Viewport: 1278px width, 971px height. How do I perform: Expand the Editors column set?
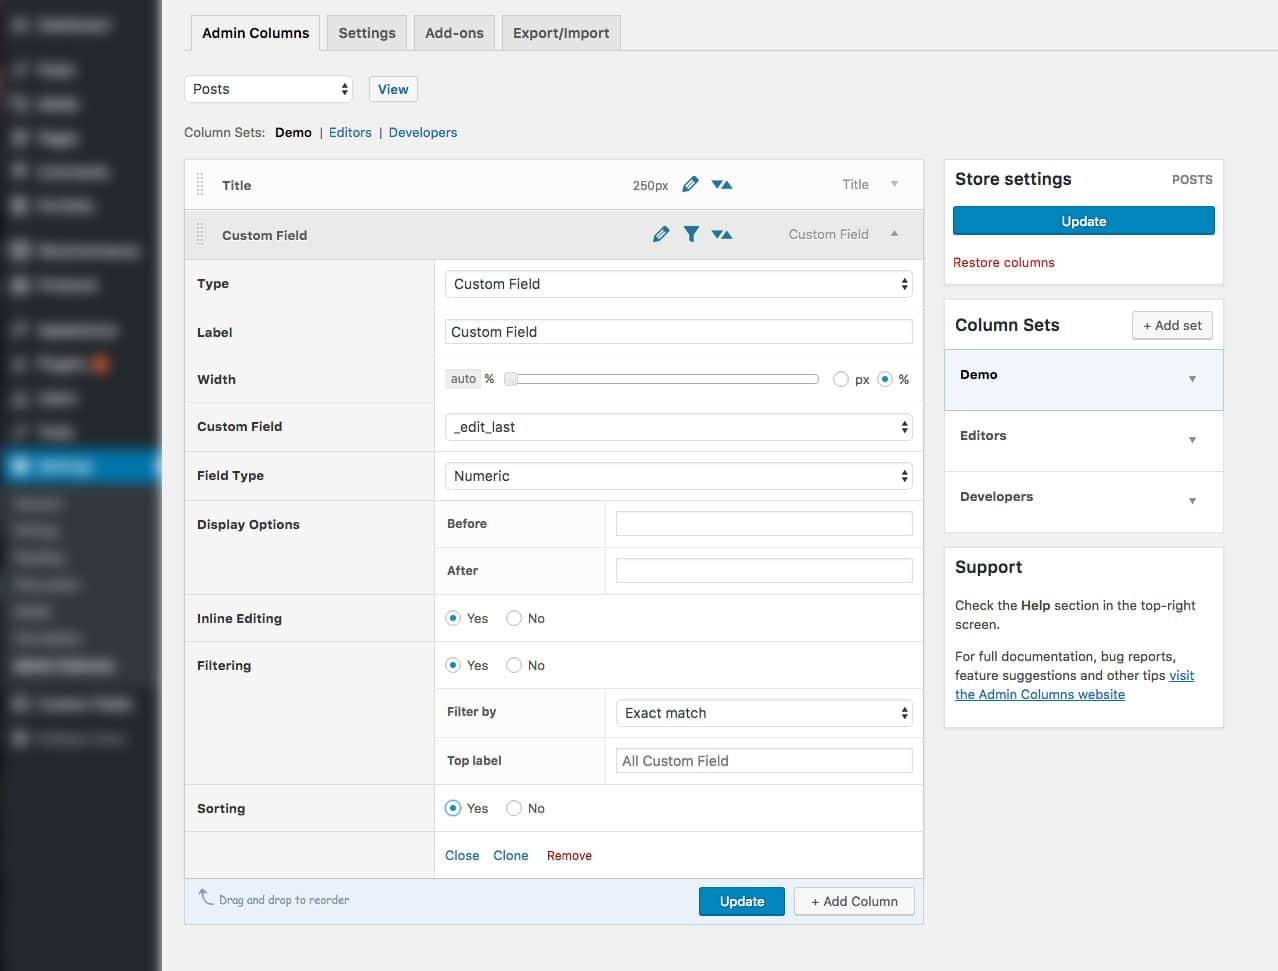pos(1191,440)
